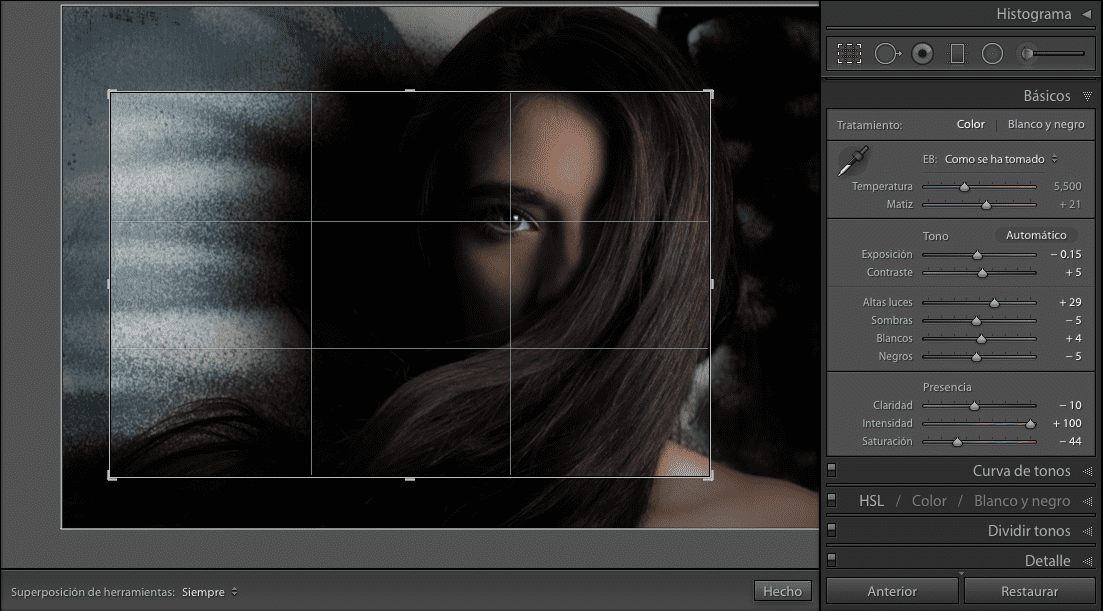1103x611 pixels.
Task: Pick the Radial Filter tool
Action: [992, 54]
